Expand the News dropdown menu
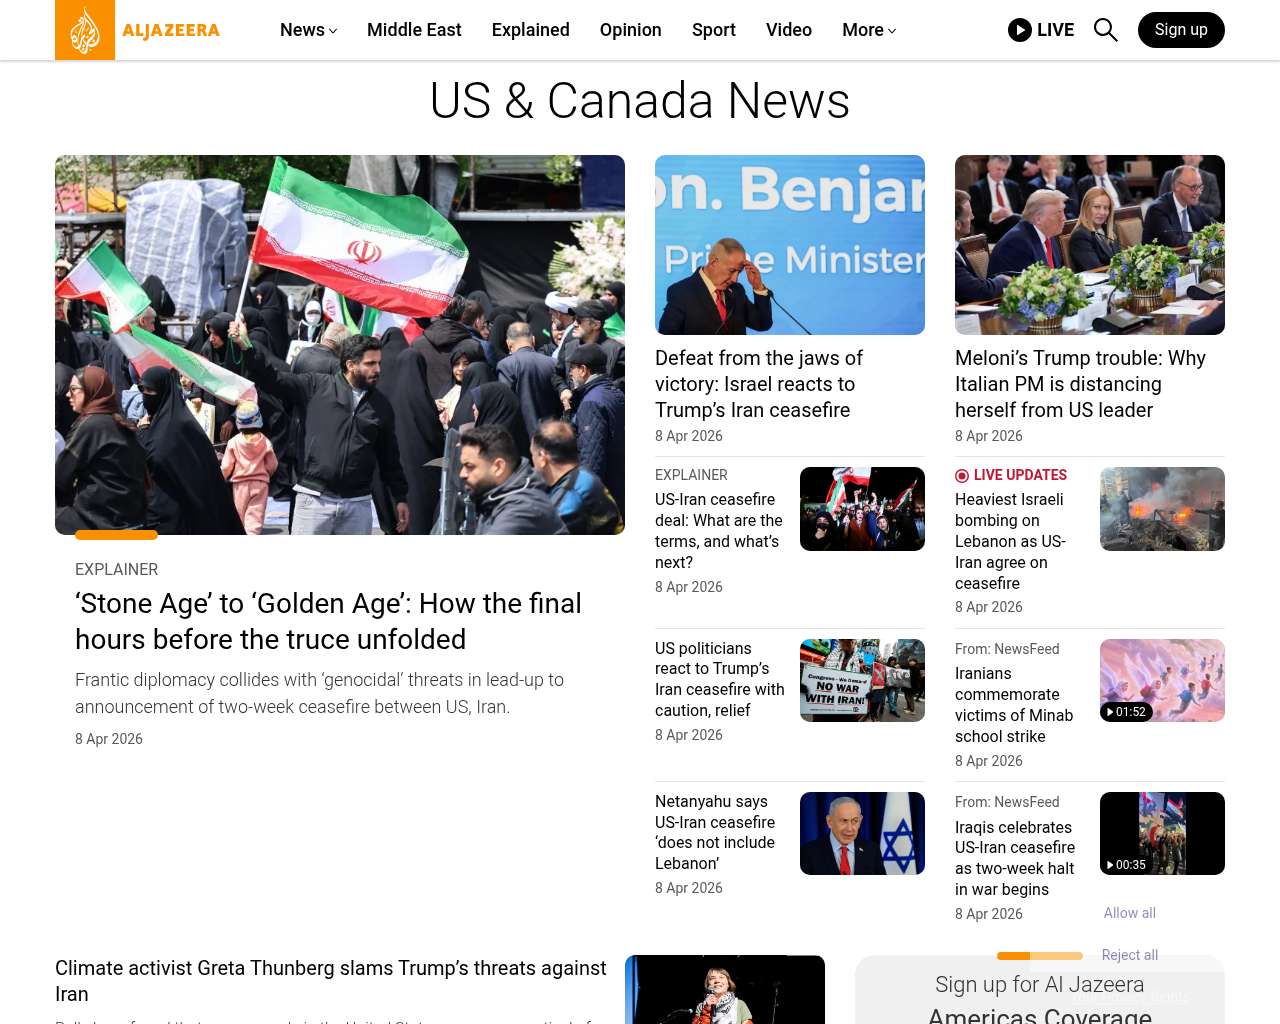1280x1024 pixels. (x=308, y=30)
